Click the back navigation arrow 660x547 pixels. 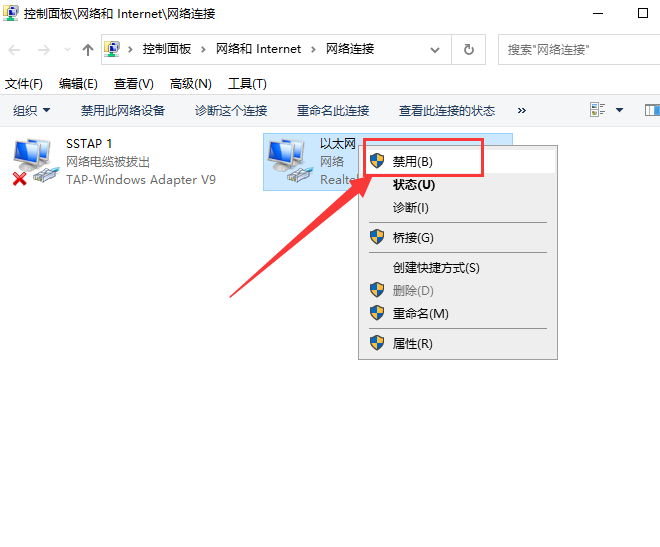15,50
